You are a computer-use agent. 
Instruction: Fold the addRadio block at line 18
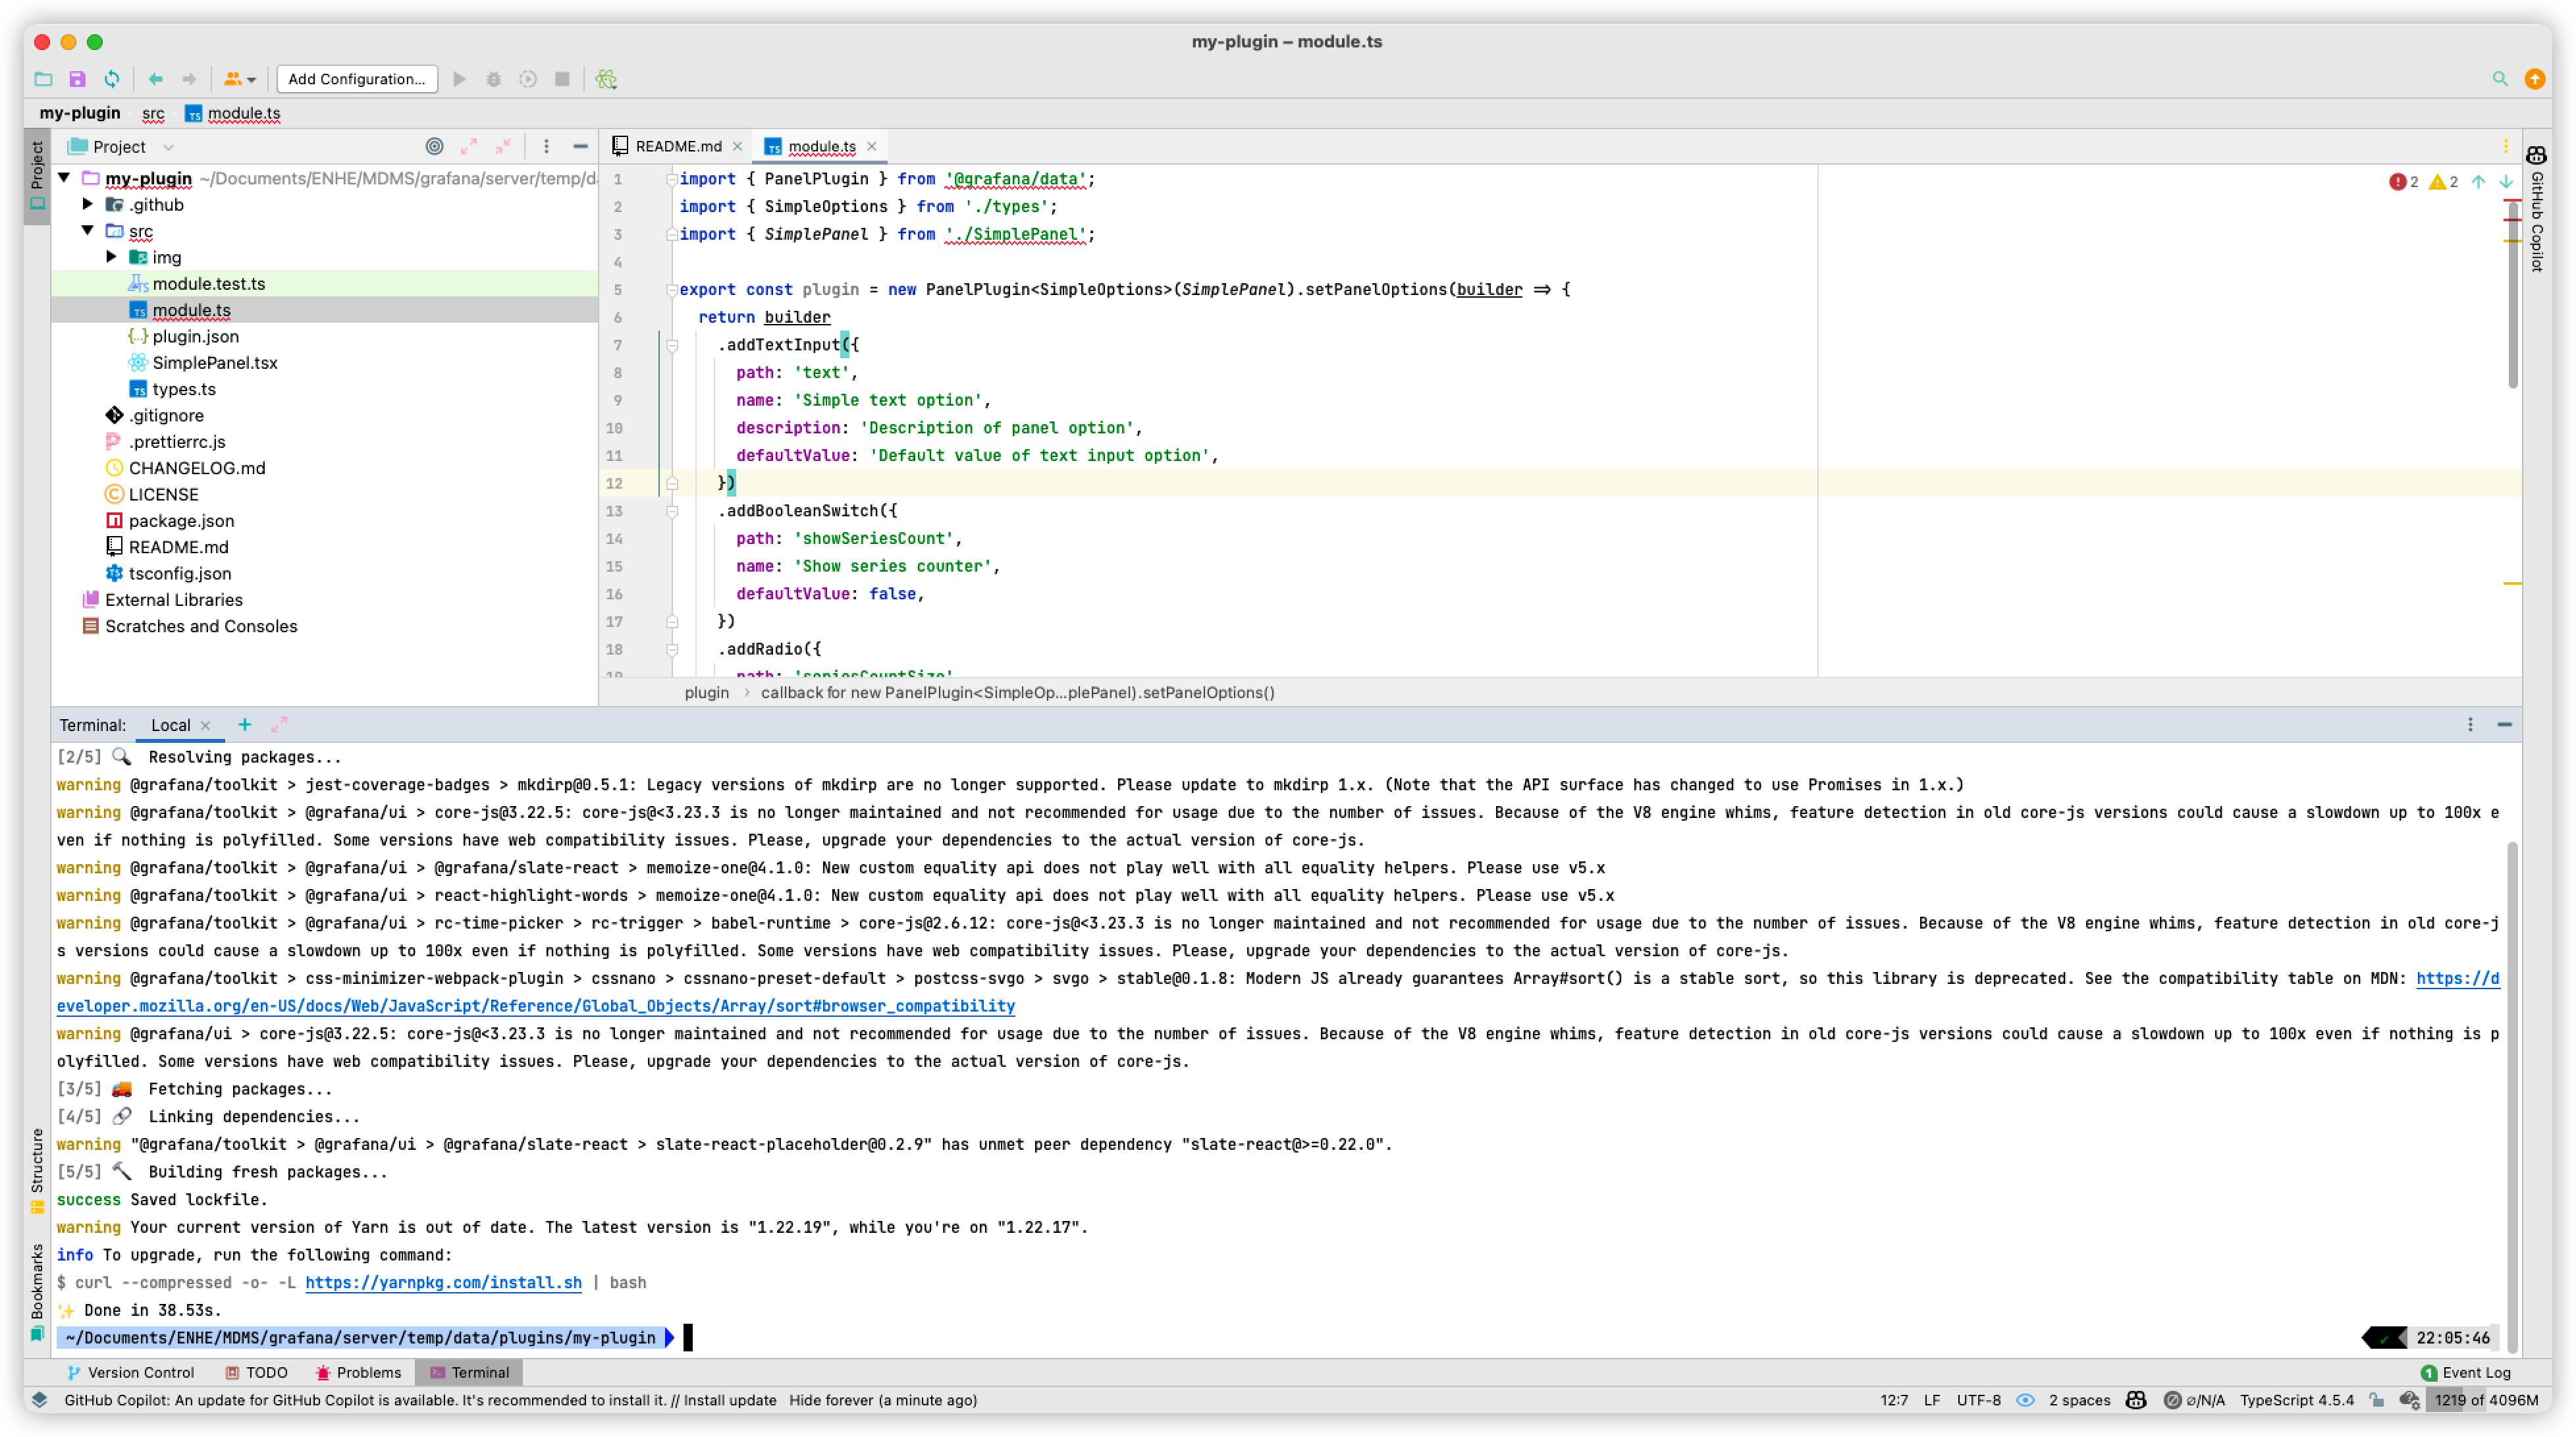point(672,649)
